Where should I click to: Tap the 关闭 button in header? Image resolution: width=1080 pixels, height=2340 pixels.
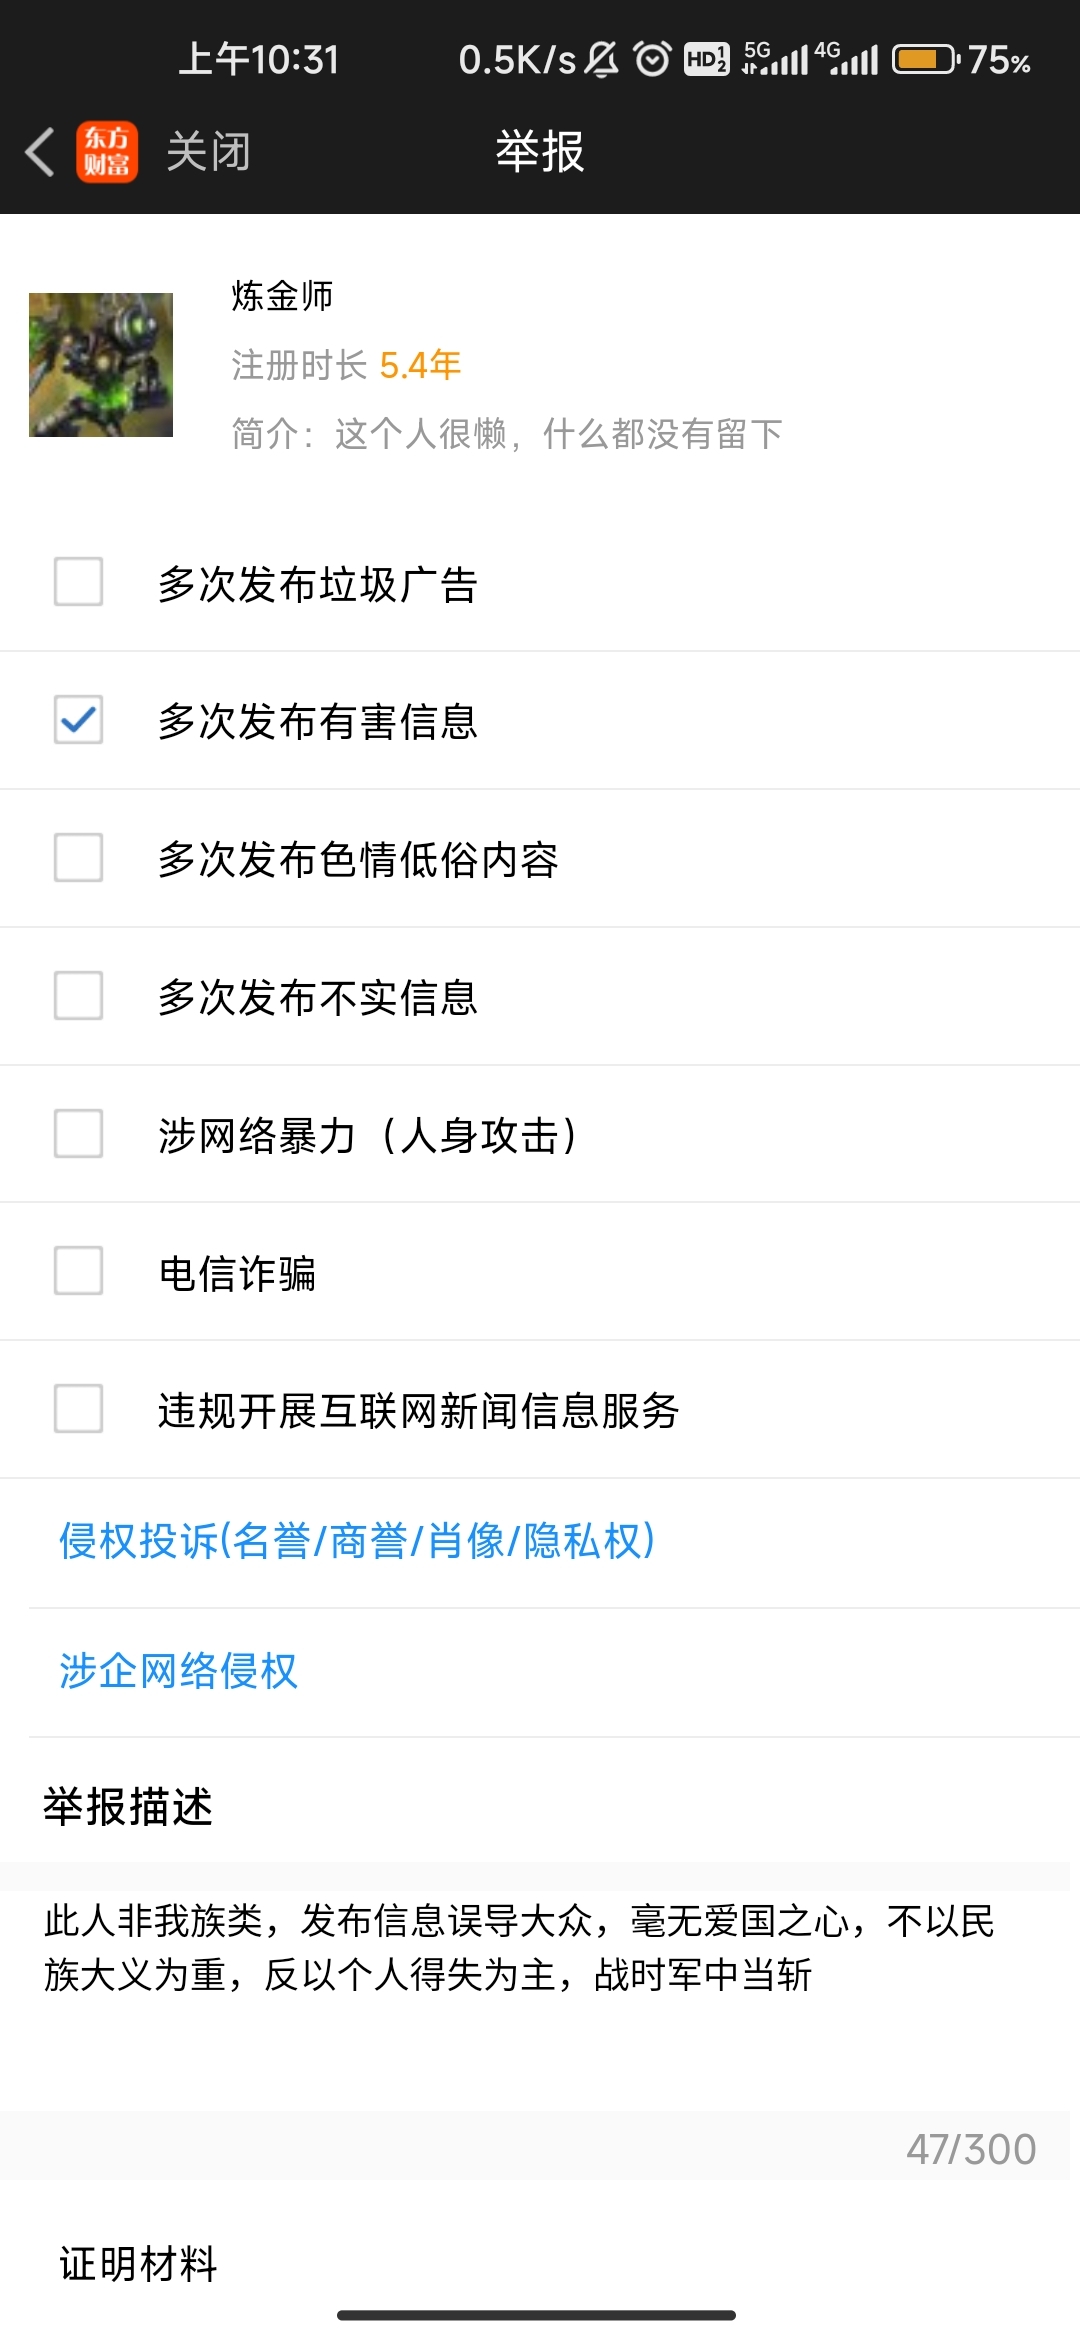[x=208, y=152]
